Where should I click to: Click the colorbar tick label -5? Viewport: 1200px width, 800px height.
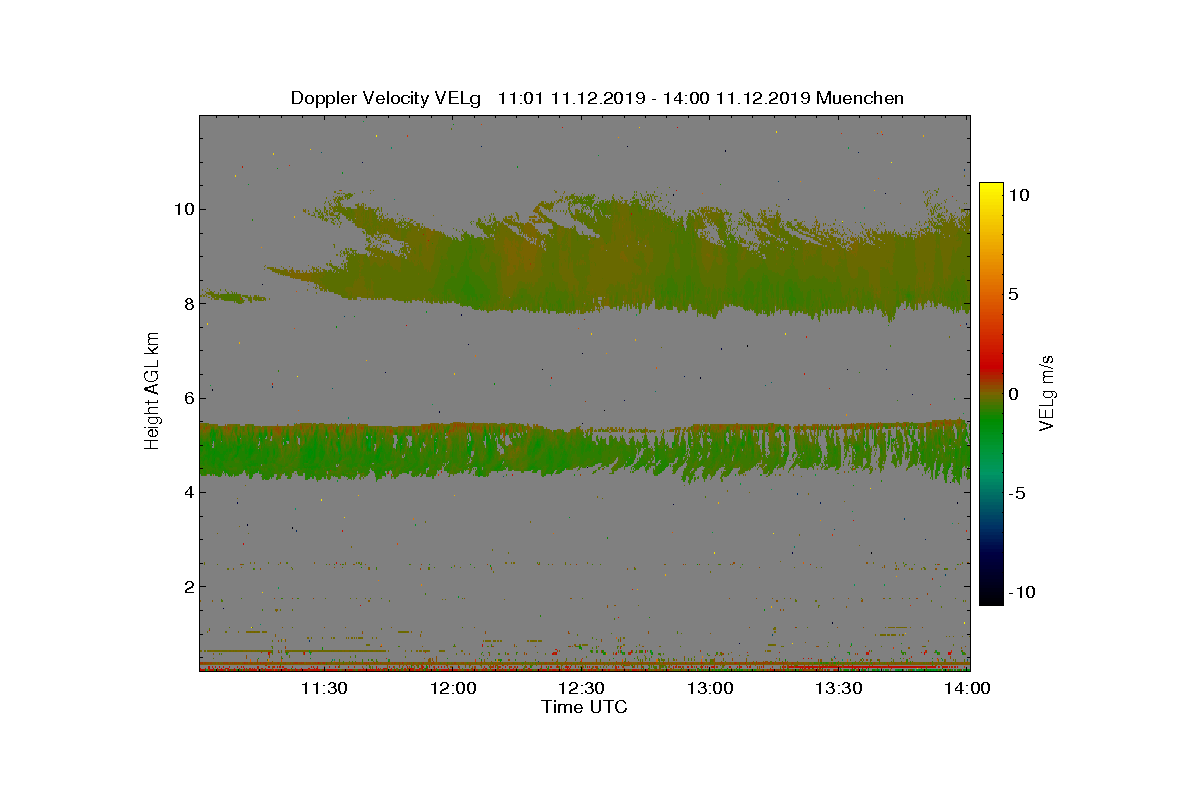[1016, 493]
